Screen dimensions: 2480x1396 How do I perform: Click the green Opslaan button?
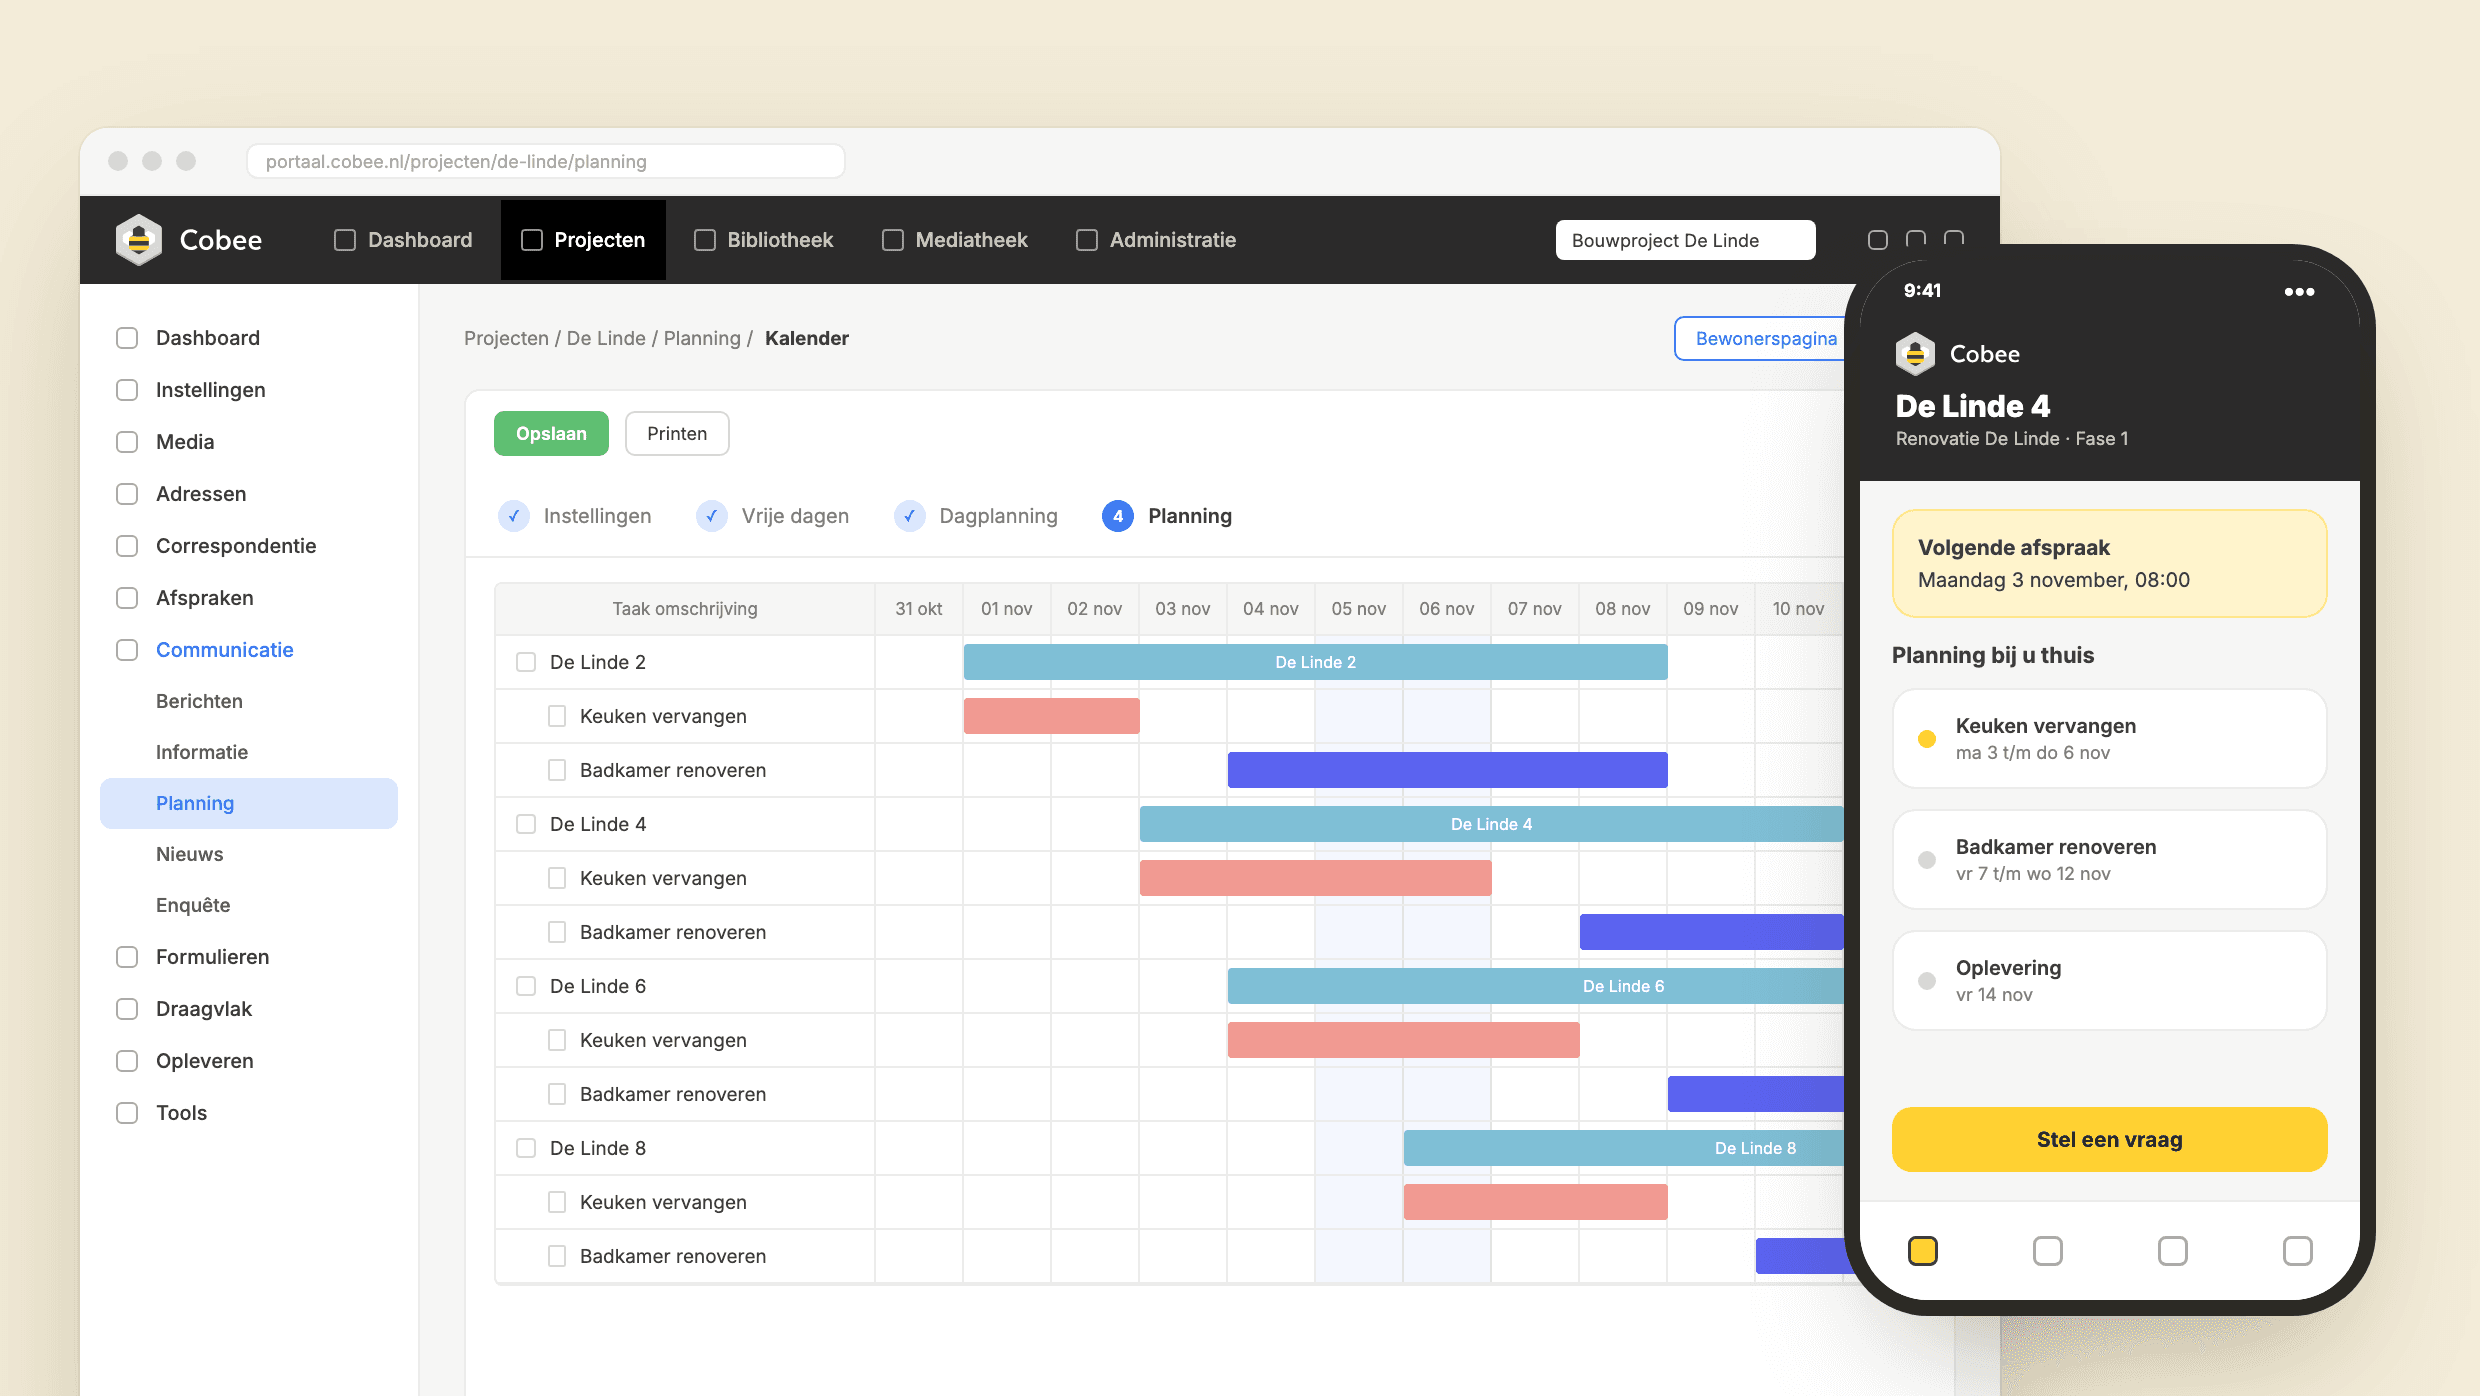tap(551, 434)
